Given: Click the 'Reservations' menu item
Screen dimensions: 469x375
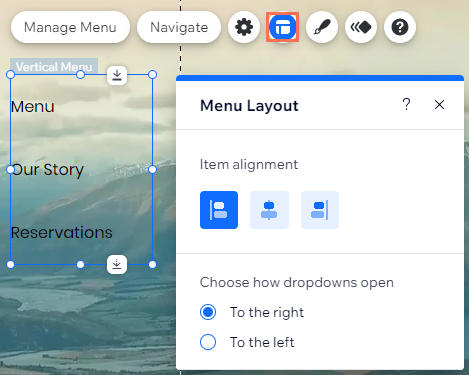Looking at the screenshot, I should point(62,233).
